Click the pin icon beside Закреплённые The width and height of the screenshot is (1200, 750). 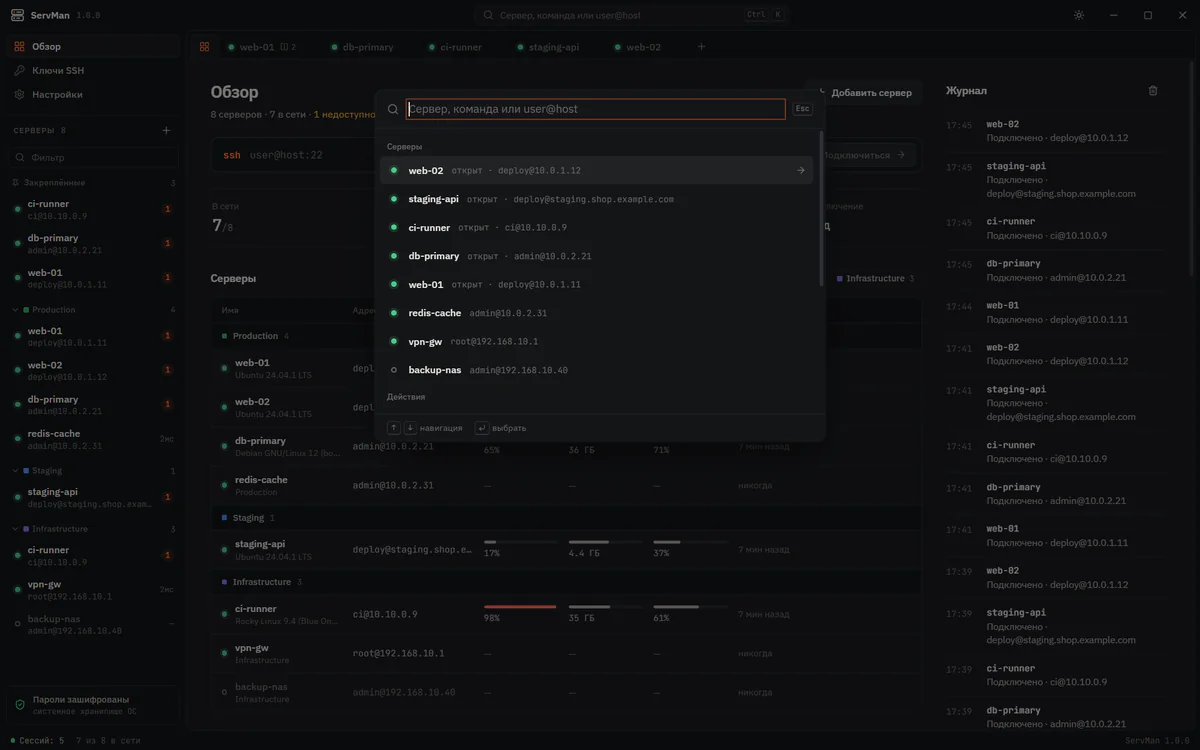pyautogui.click(x=15, y=183)
